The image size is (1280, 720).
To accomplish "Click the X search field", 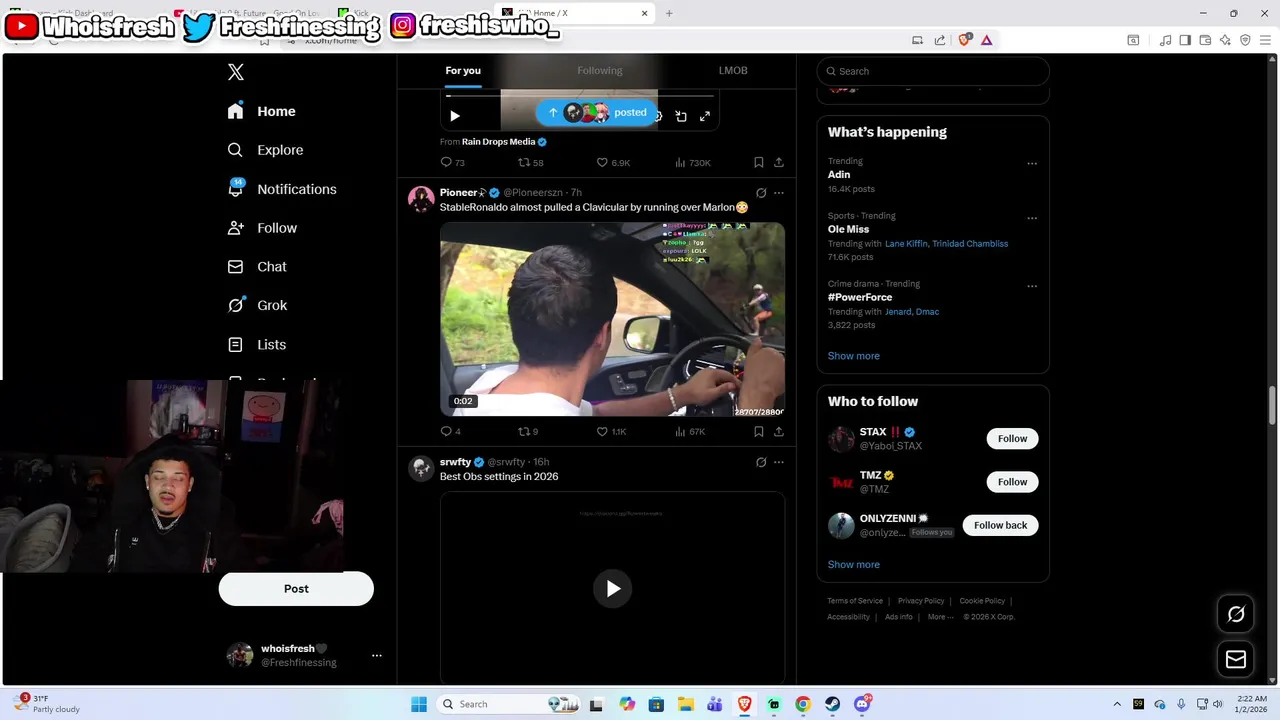I will tap(933, 71).
